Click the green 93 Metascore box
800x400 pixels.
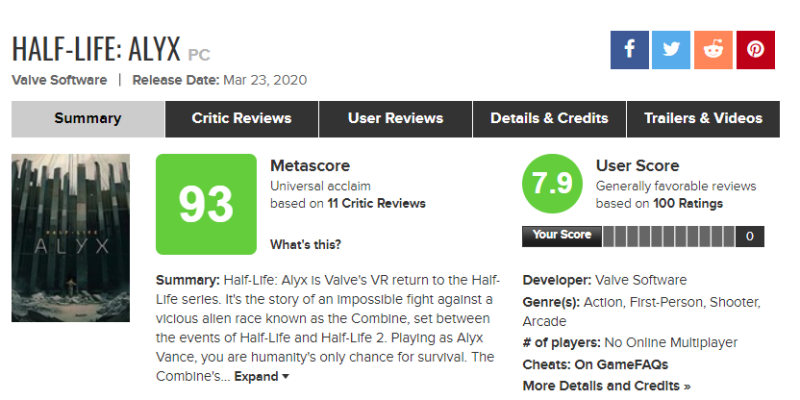click(x=206, y=204)
